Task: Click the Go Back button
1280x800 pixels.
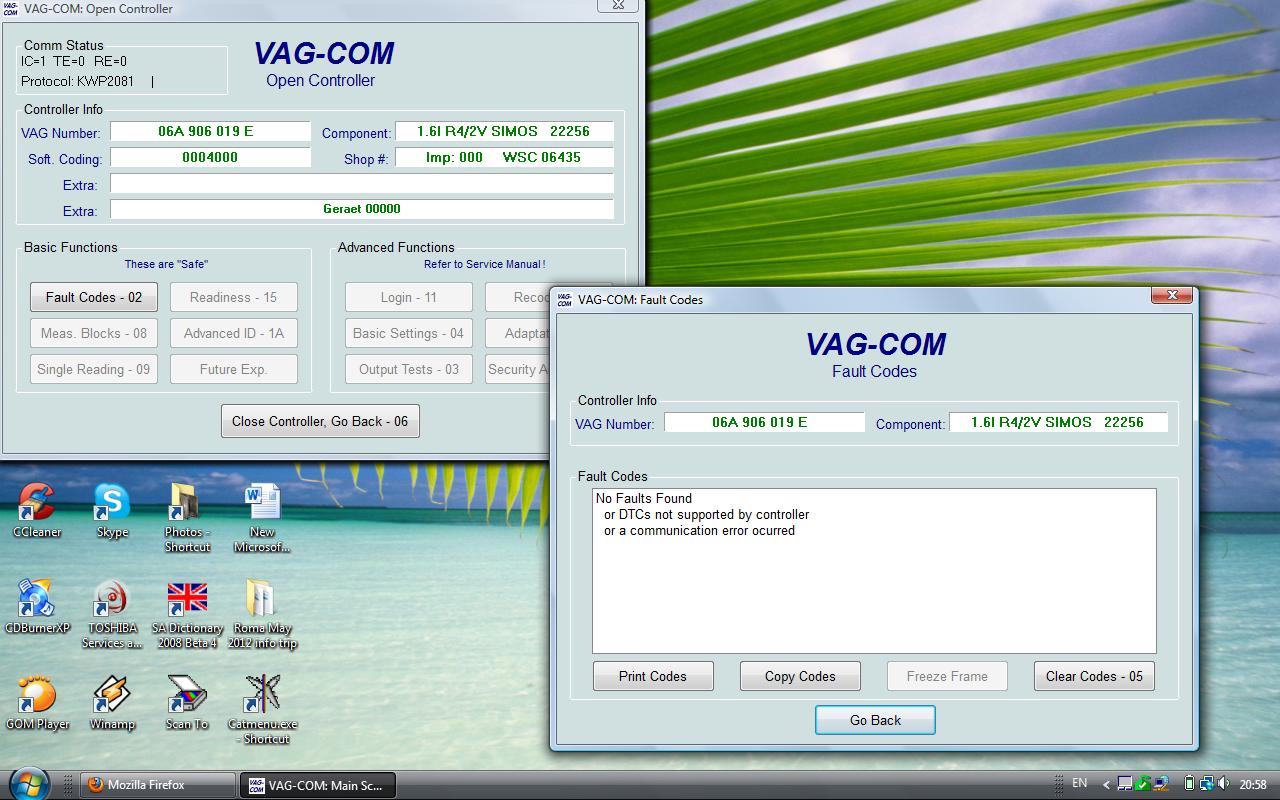Action: (x=875, y=720)
